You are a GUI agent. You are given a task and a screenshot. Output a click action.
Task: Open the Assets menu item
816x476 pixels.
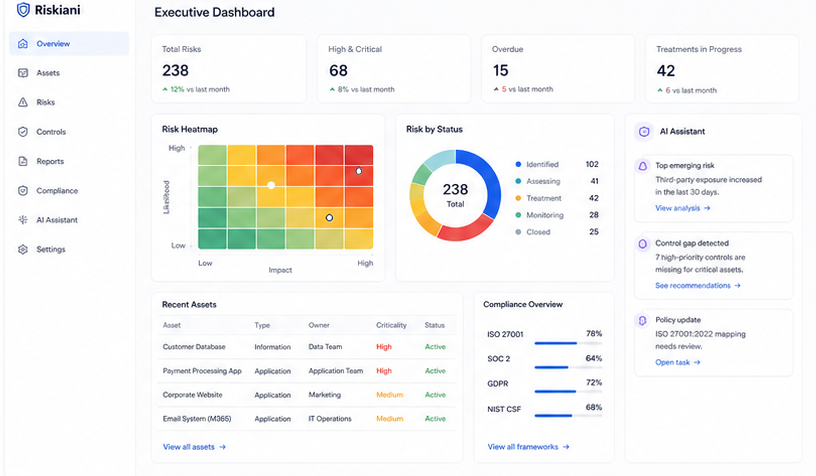coord(69,73)
